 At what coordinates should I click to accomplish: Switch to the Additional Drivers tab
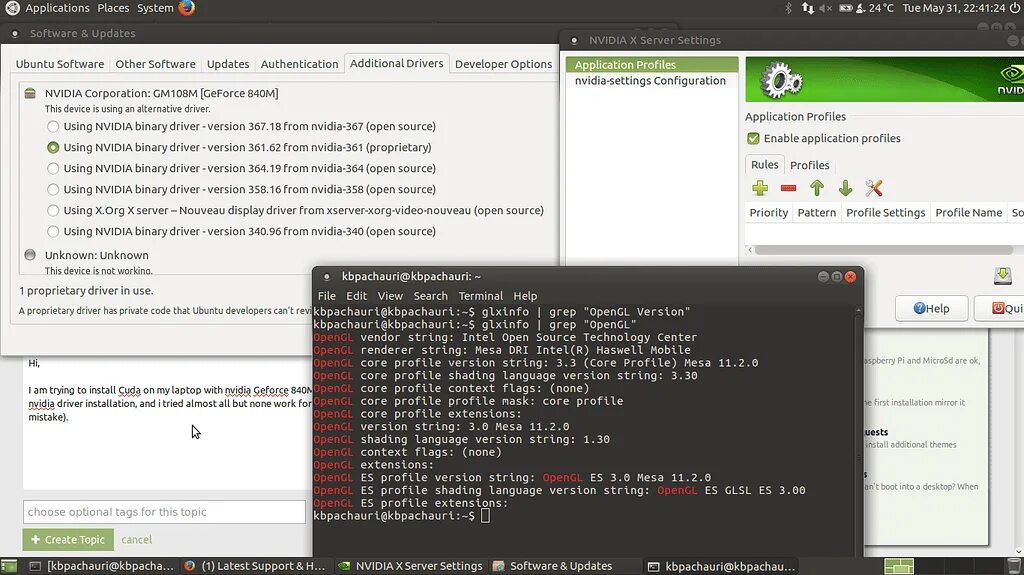coord(396,63)
